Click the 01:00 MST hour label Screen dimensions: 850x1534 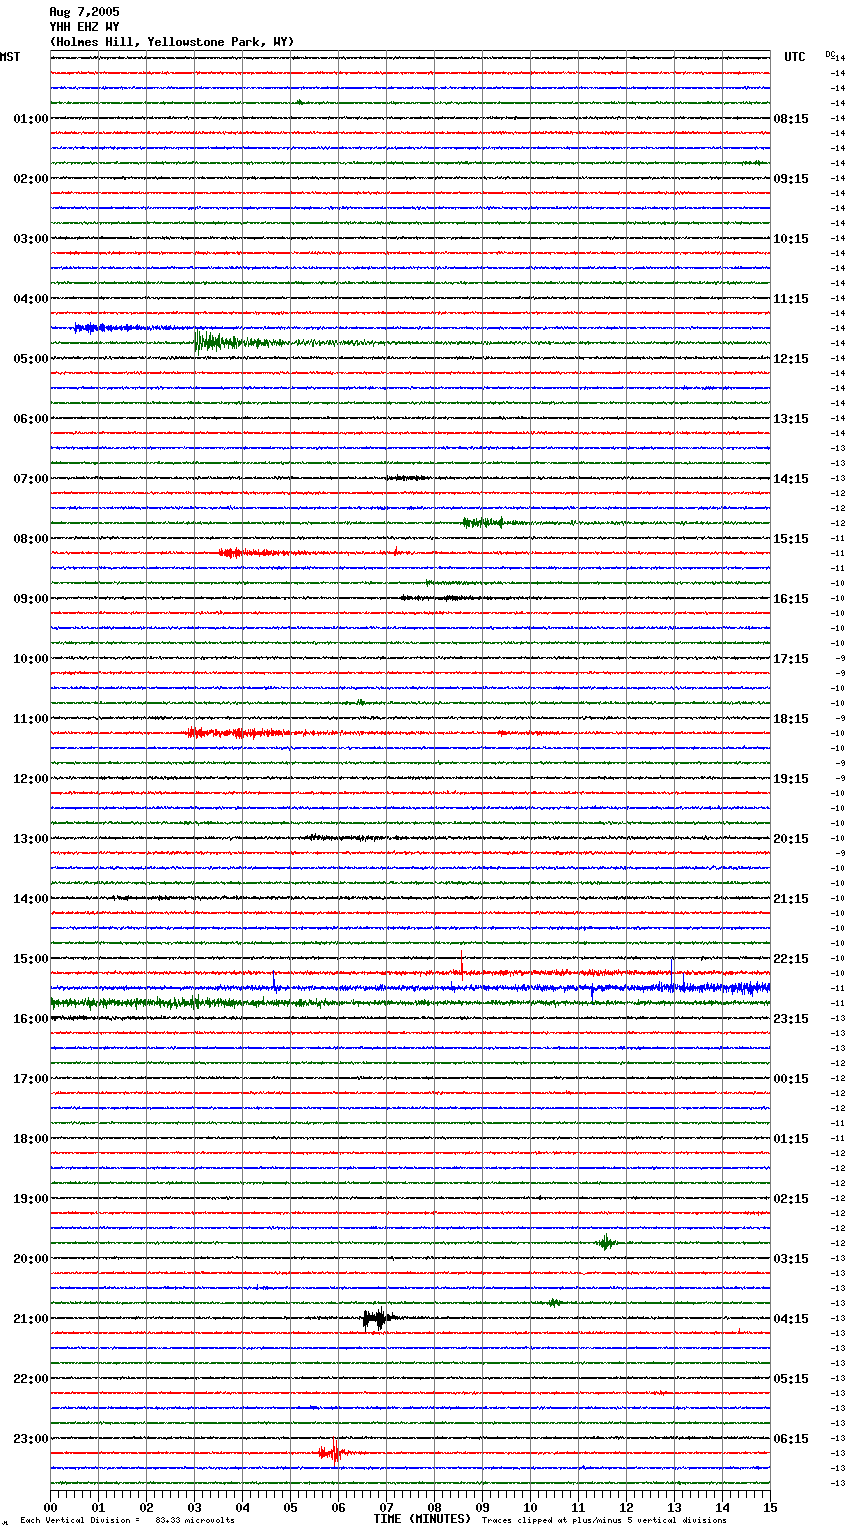(x=31, y=119)
